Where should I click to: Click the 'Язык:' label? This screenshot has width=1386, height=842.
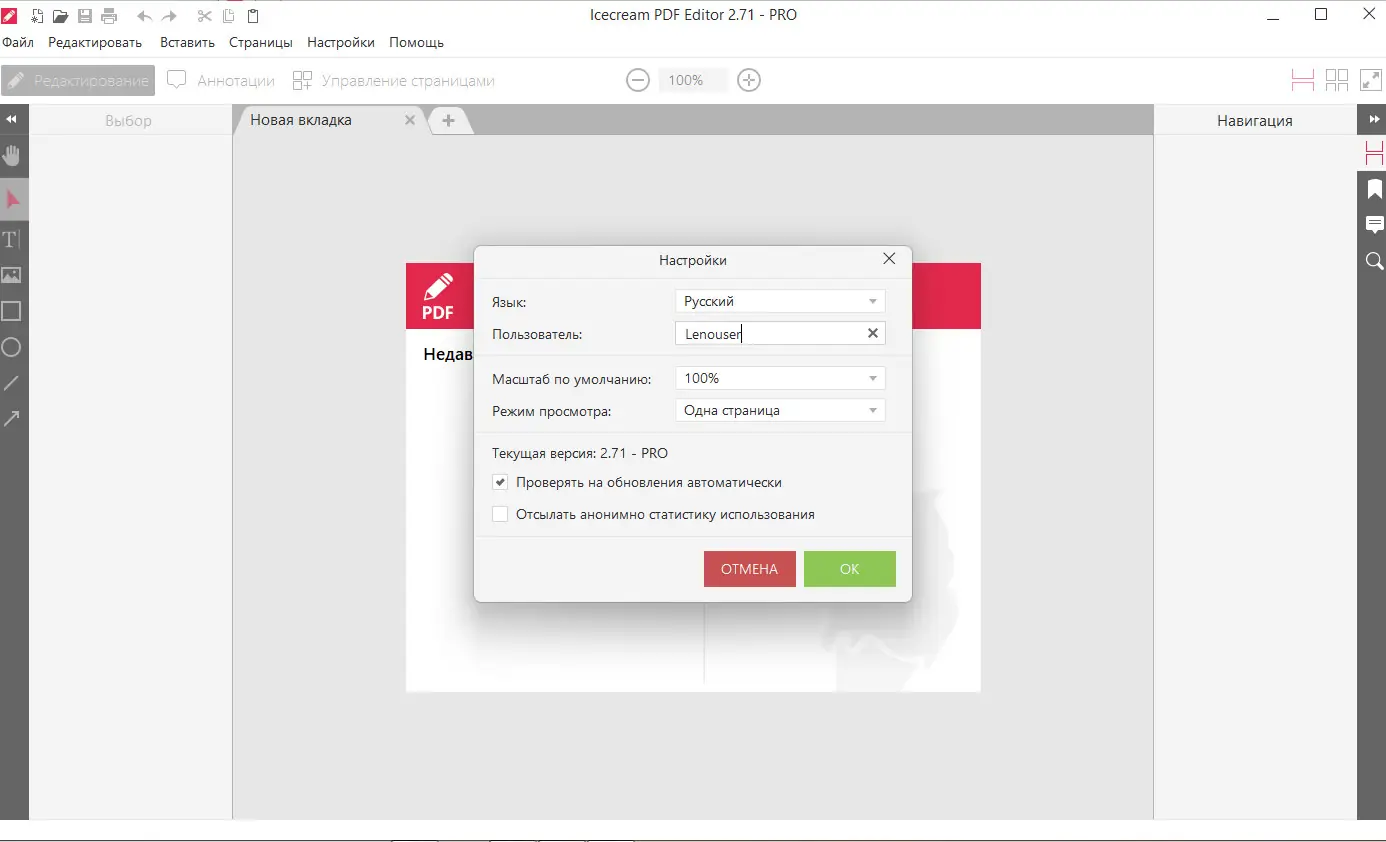point(509,302)
